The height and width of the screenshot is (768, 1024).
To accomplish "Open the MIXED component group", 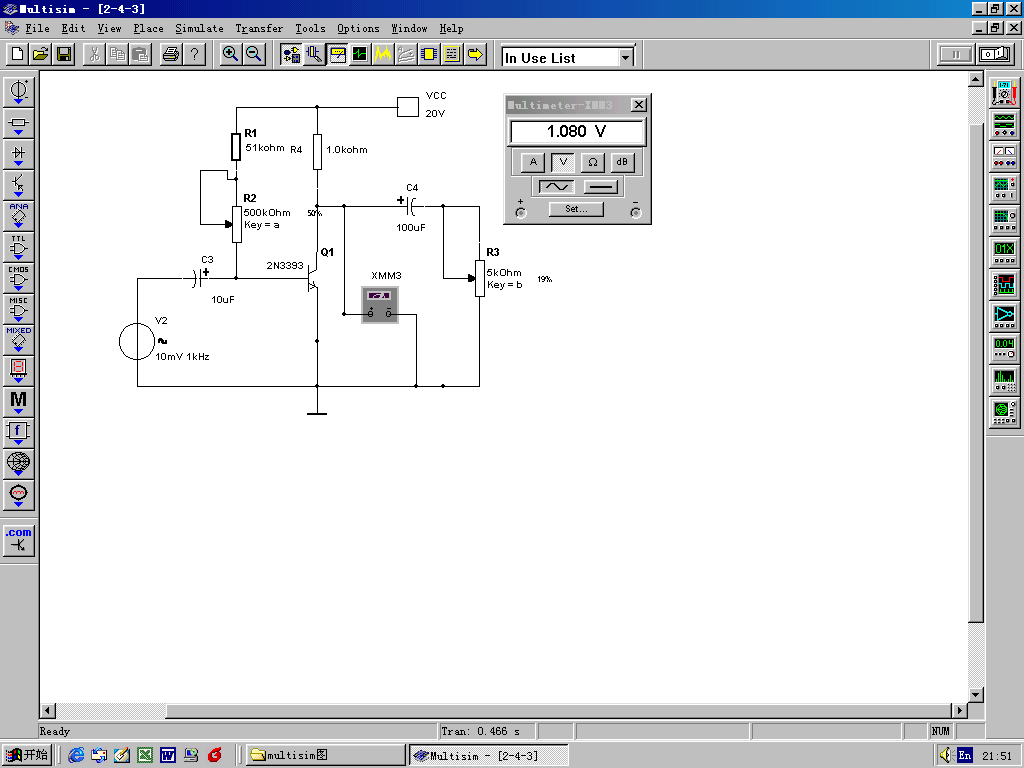I will (x=18, y=340).
